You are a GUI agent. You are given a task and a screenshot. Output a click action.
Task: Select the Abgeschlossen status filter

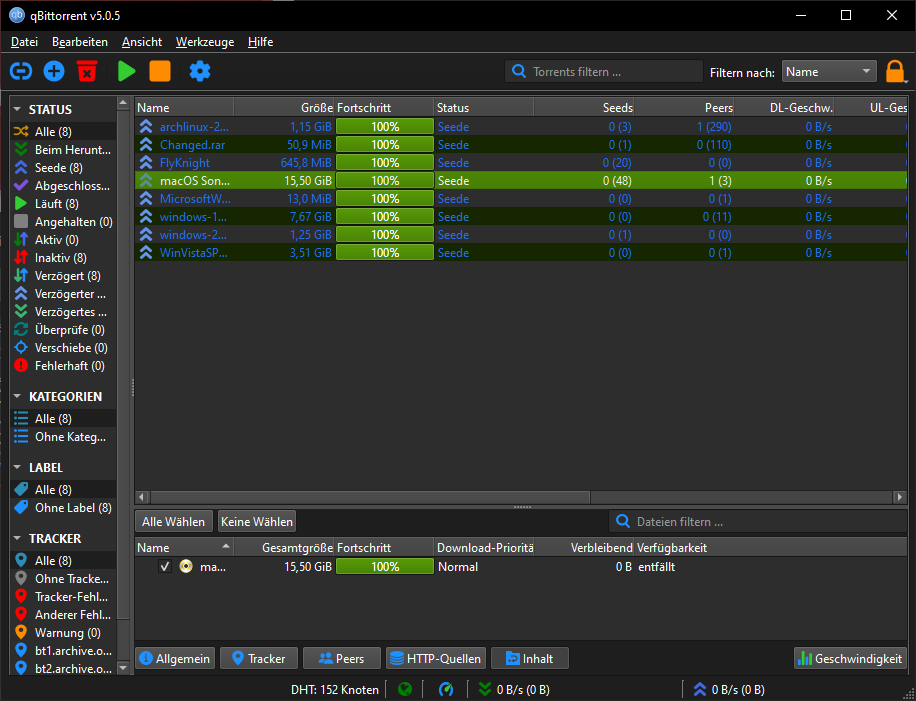(63, 186)
